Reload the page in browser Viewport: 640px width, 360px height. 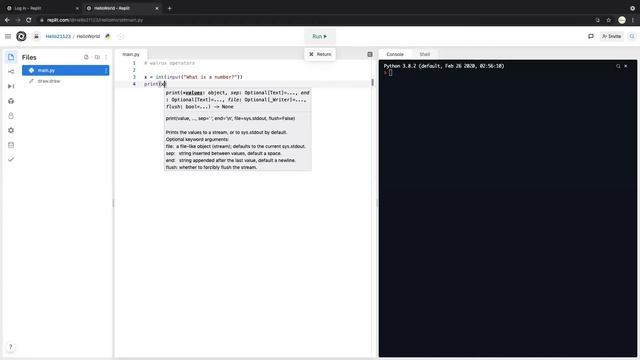29,20
